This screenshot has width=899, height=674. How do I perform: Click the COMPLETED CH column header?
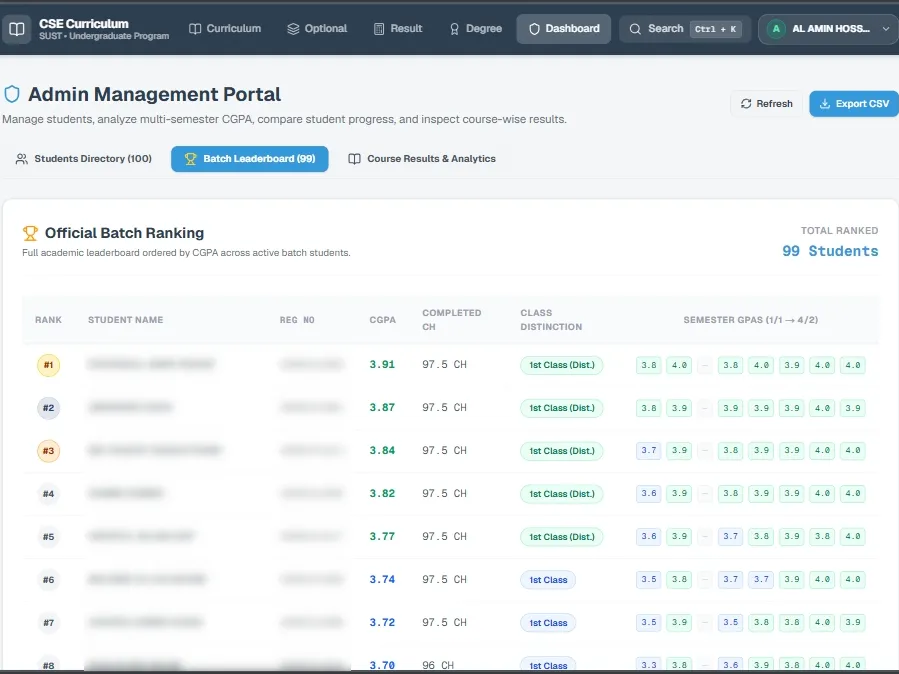coord(451,320)
